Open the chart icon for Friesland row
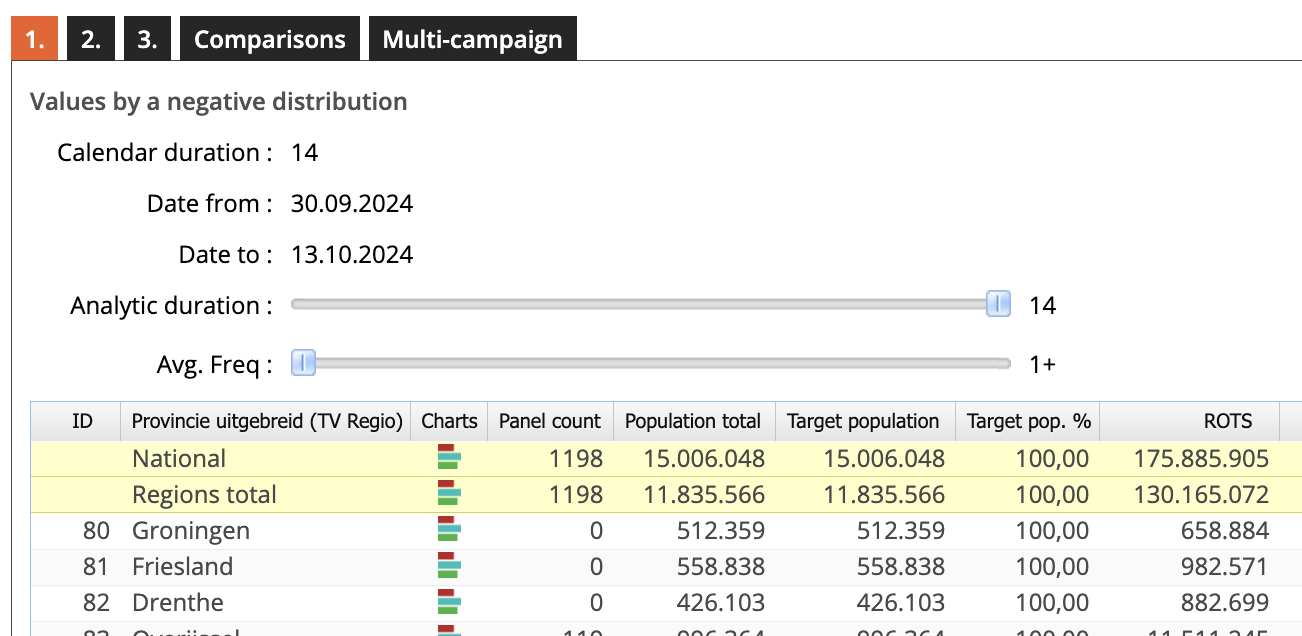The image size is (1302, 636). [449, 567]
